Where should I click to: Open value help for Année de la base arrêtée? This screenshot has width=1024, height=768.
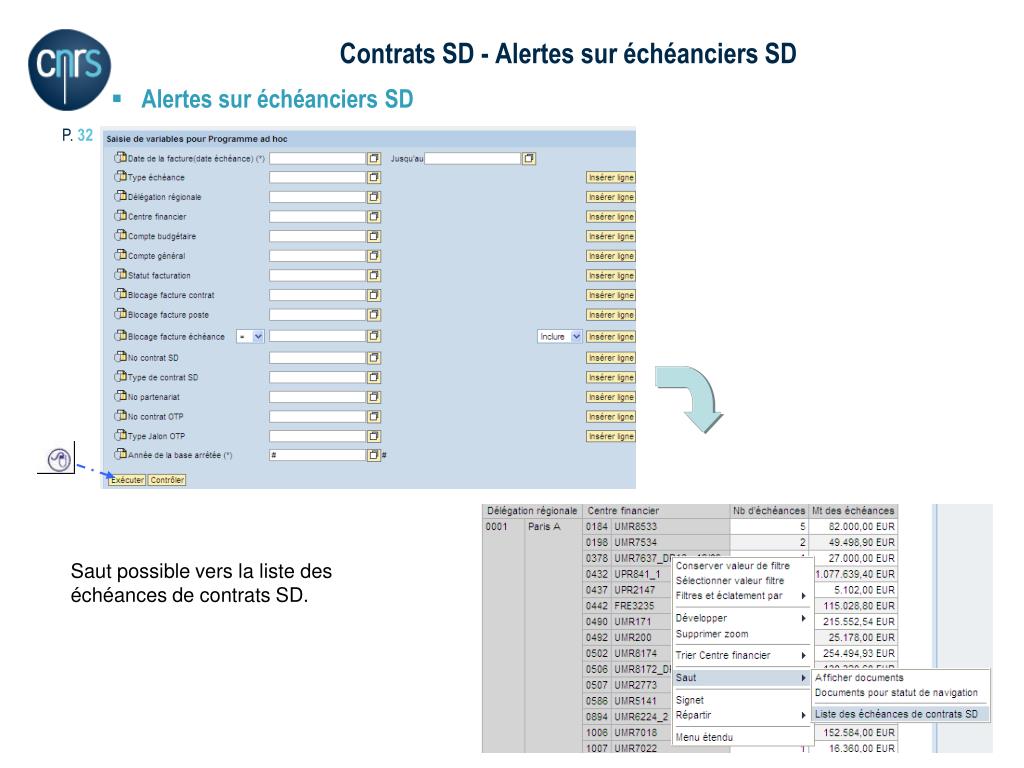point(374,455)
